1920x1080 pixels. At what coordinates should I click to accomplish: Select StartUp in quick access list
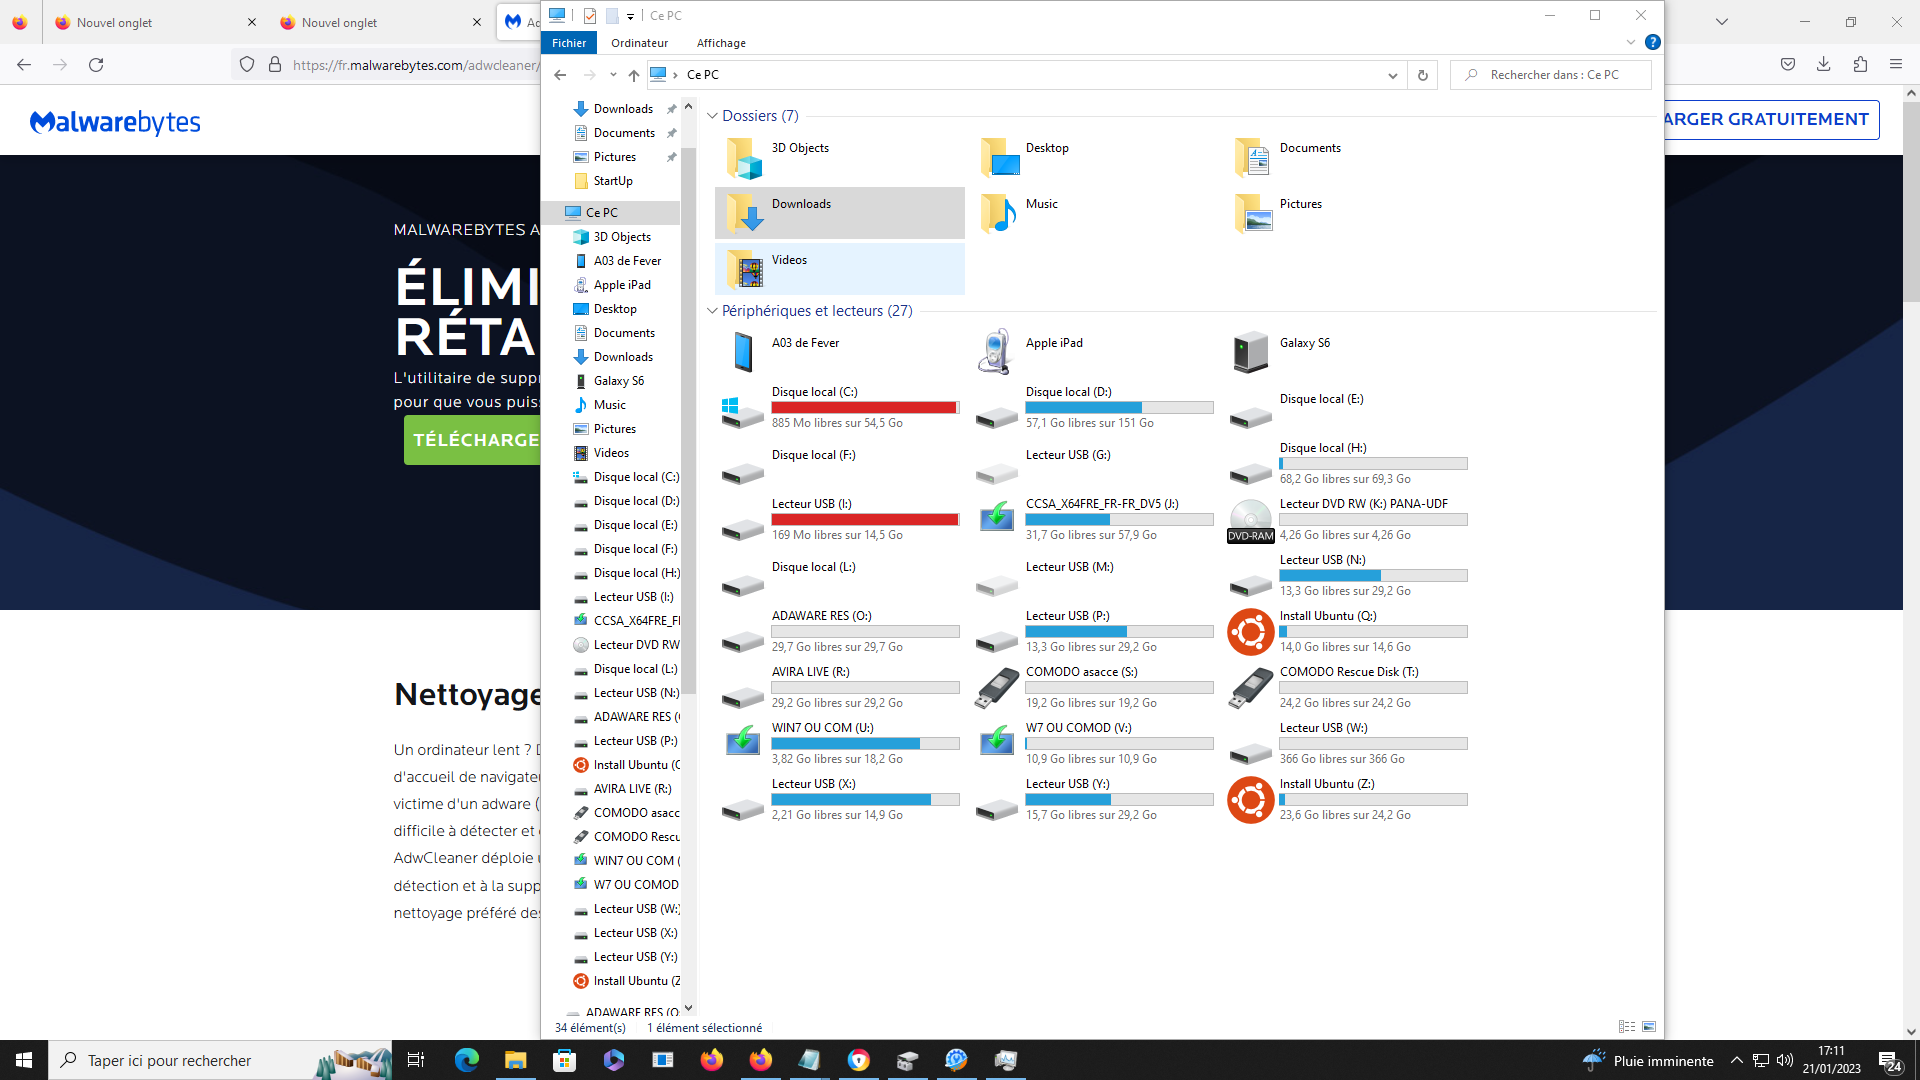coord(613,181)
